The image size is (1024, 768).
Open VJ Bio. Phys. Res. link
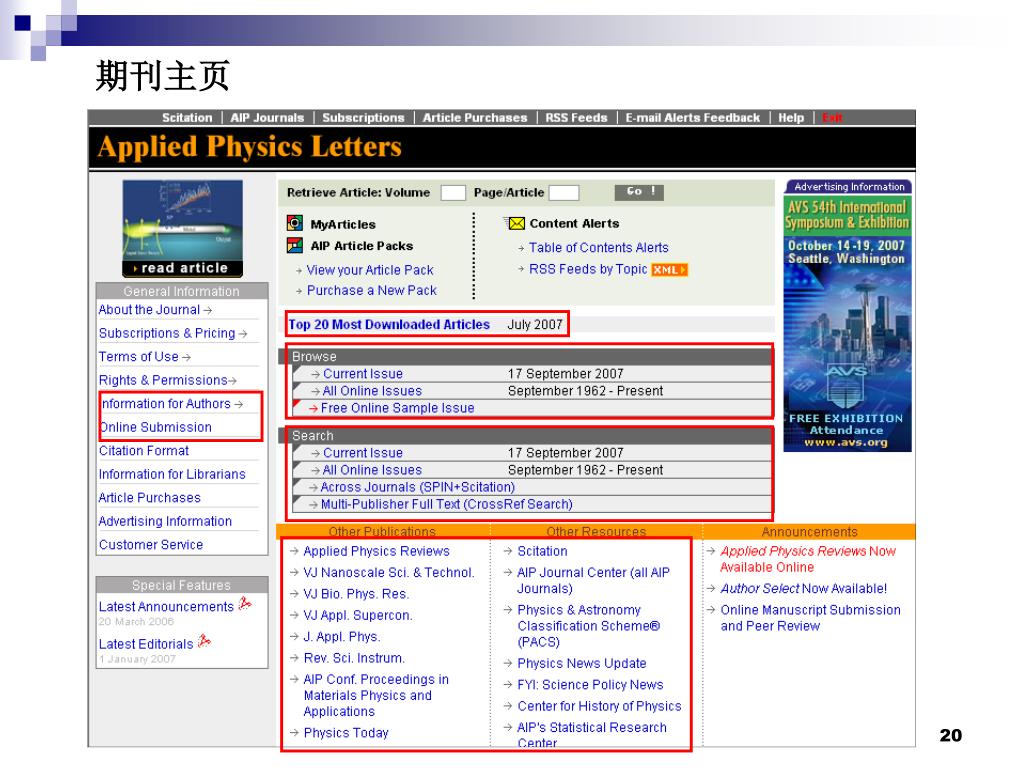click(x=356, y=594)
